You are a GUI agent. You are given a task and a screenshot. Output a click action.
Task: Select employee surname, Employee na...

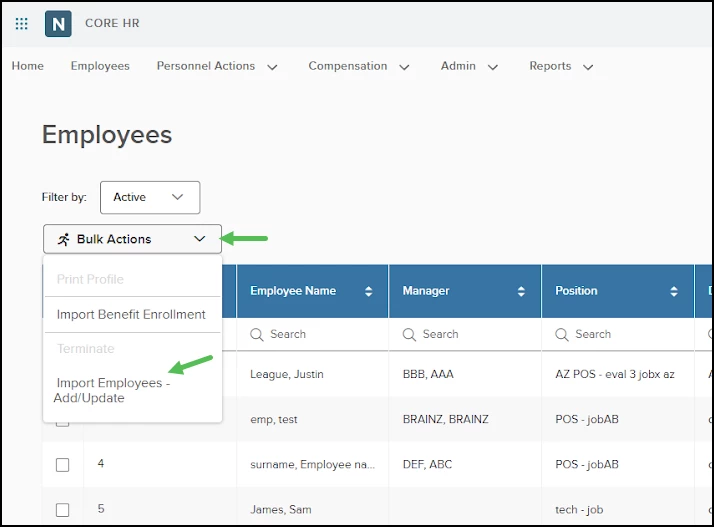(312, 465)
